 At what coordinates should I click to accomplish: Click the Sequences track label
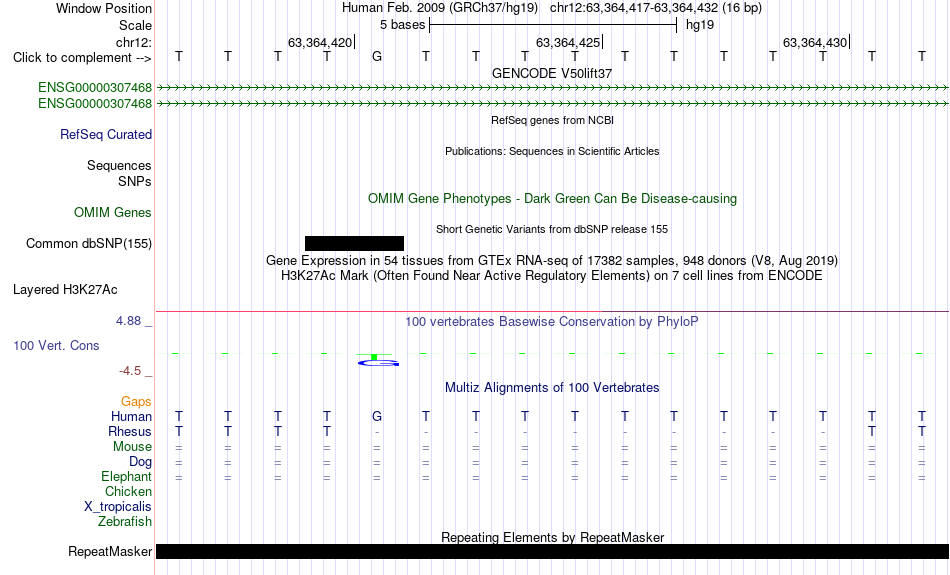(119, 165)
